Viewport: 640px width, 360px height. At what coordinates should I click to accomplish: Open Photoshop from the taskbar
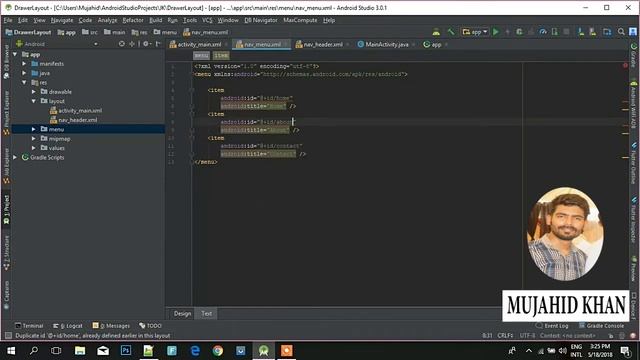click(126, 351)
